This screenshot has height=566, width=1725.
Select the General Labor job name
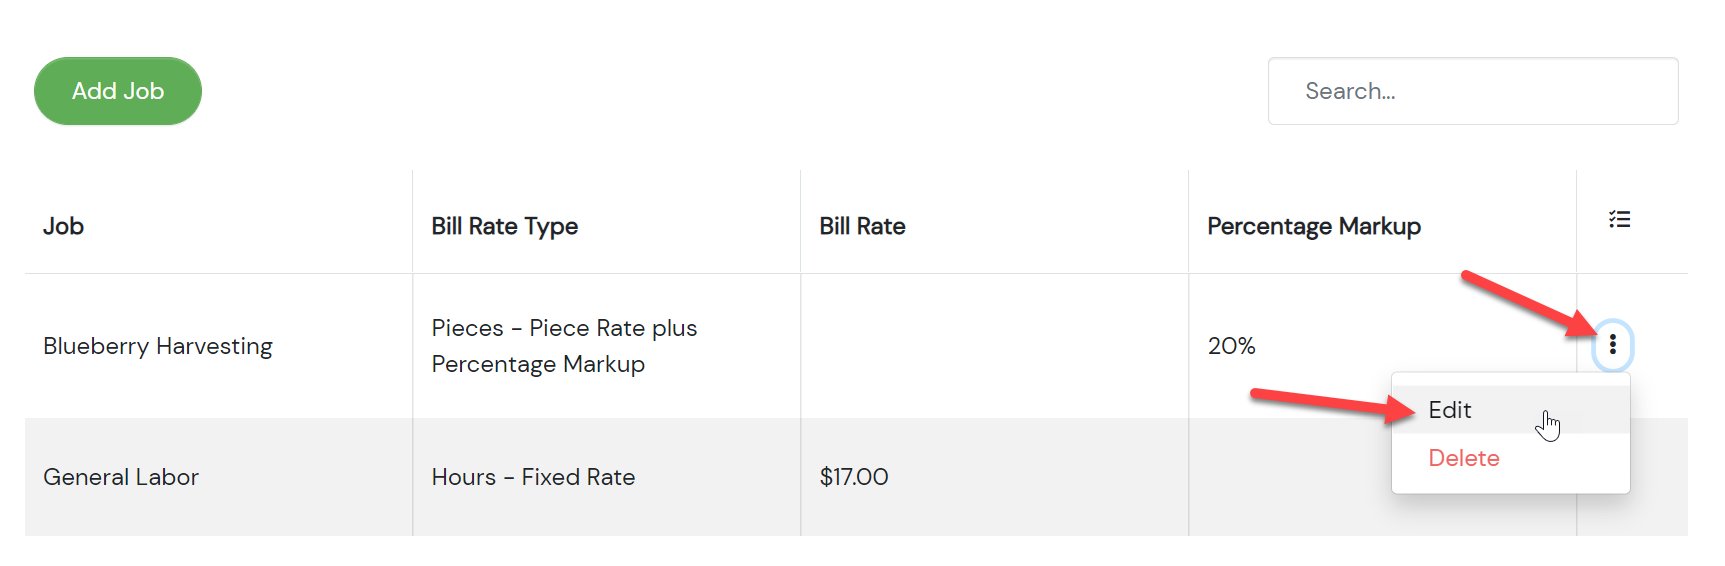121,477
